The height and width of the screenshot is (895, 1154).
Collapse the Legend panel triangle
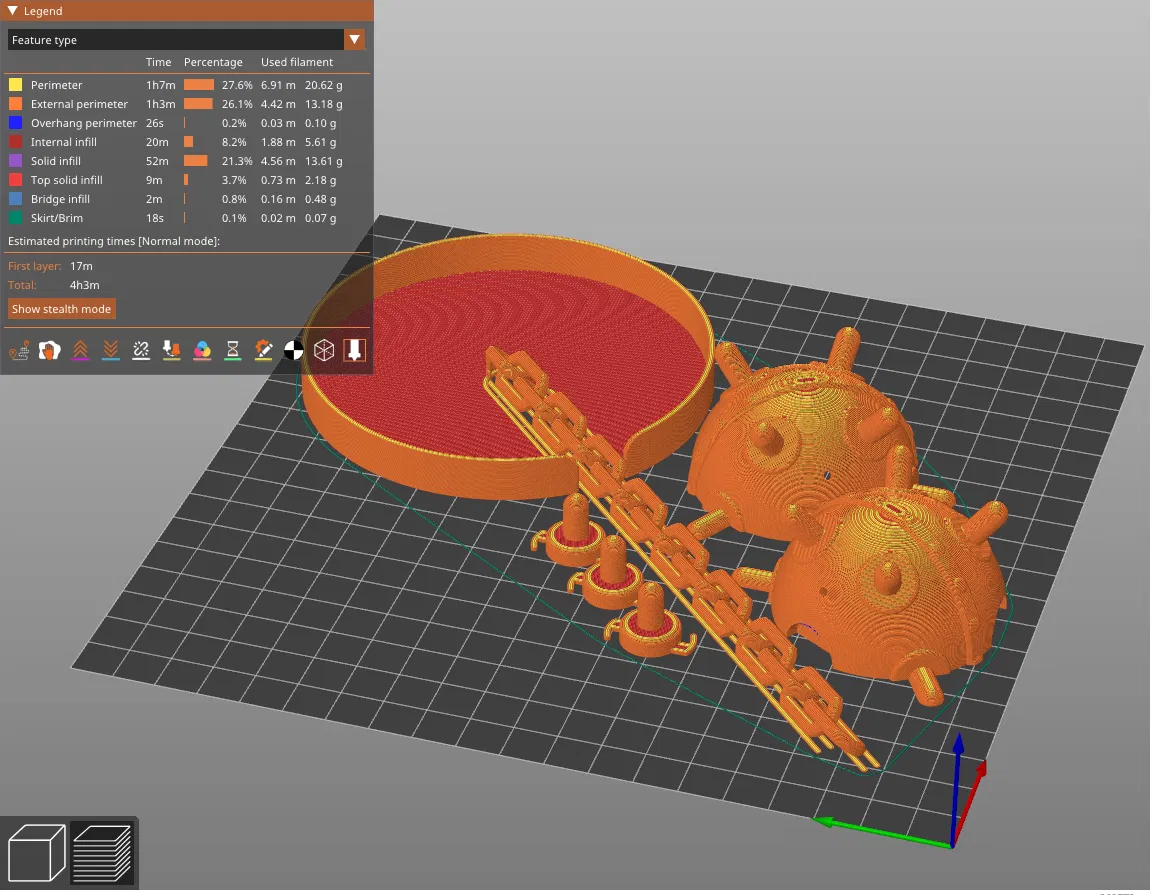pos(13,10)
